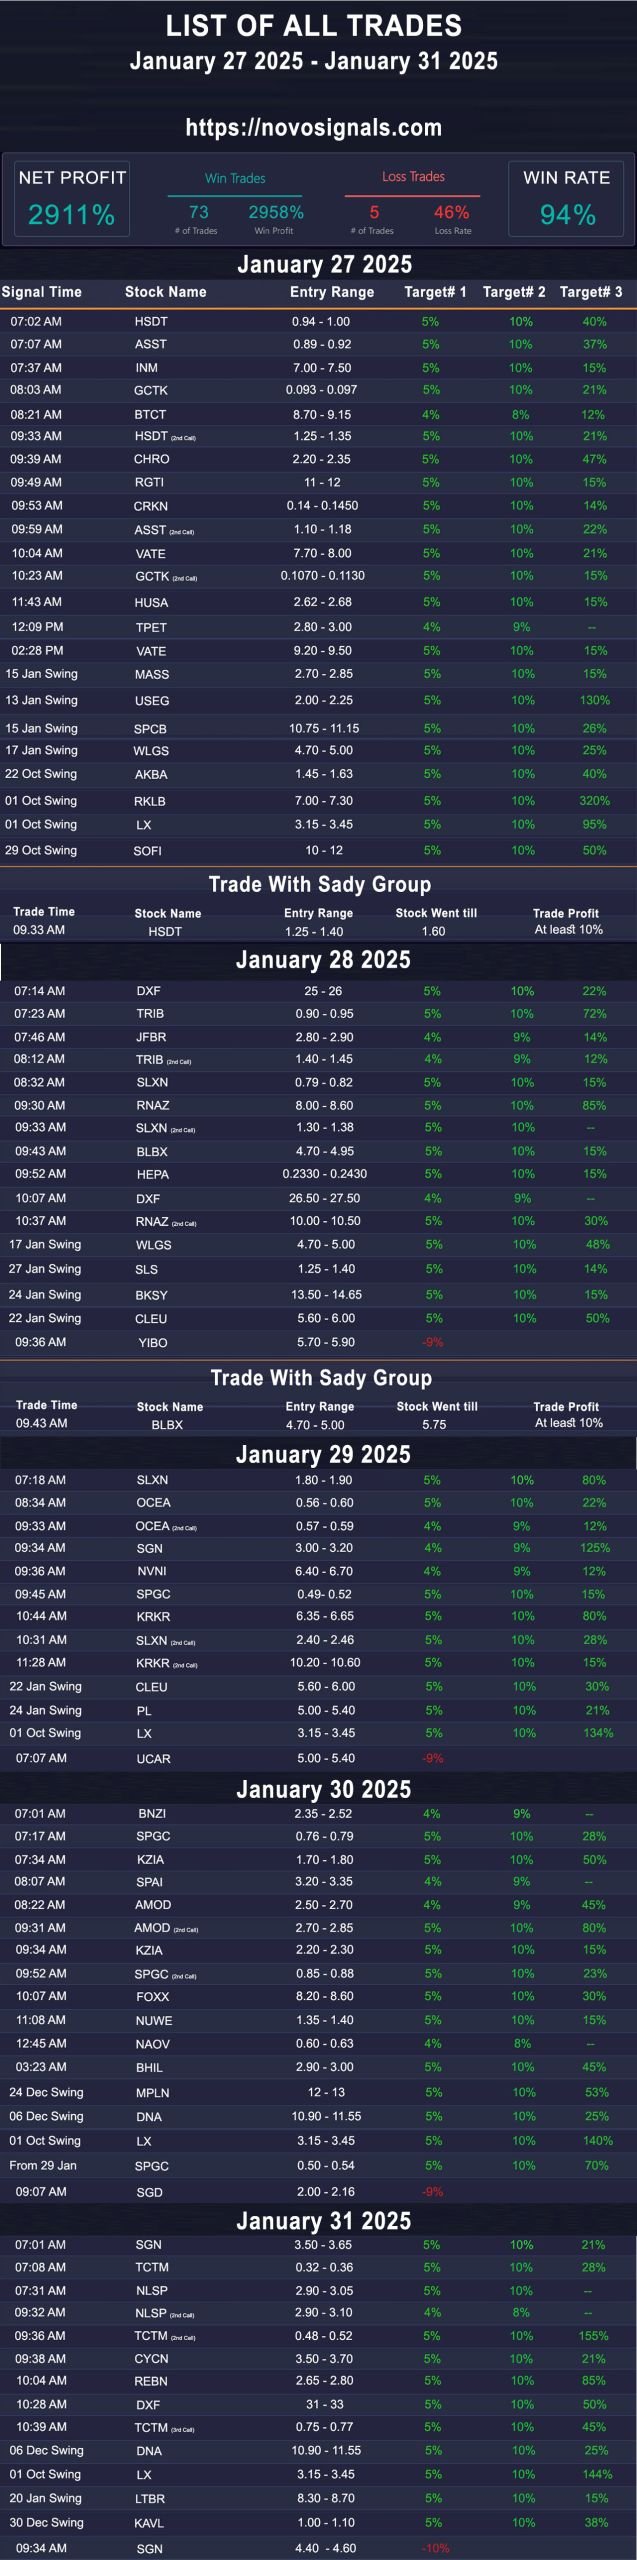Viewport: 637px width, 2560px height.
Task: Click the Stock Name column header
Action: point(166,292)
